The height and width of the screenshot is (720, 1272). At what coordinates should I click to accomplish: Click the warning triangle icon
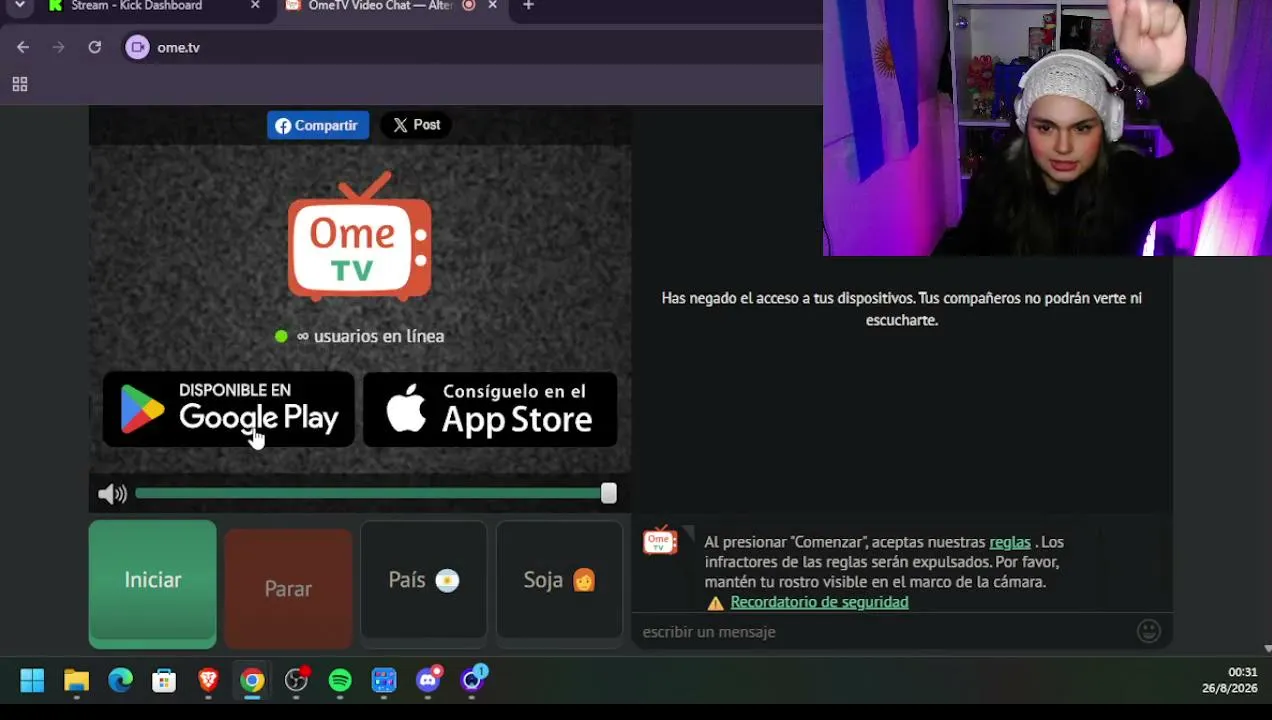pos(715,603)
